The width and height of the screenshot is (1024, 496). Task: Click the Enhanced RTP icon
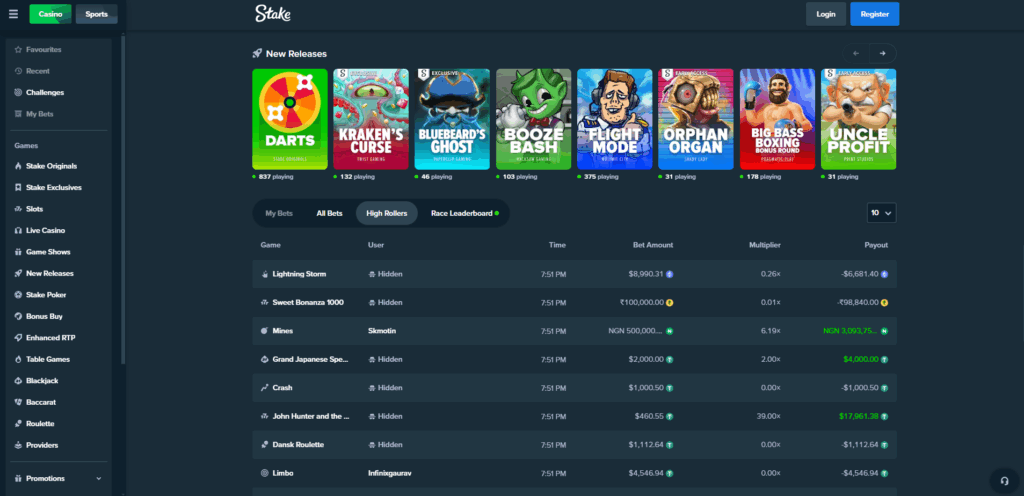[18, 338]
